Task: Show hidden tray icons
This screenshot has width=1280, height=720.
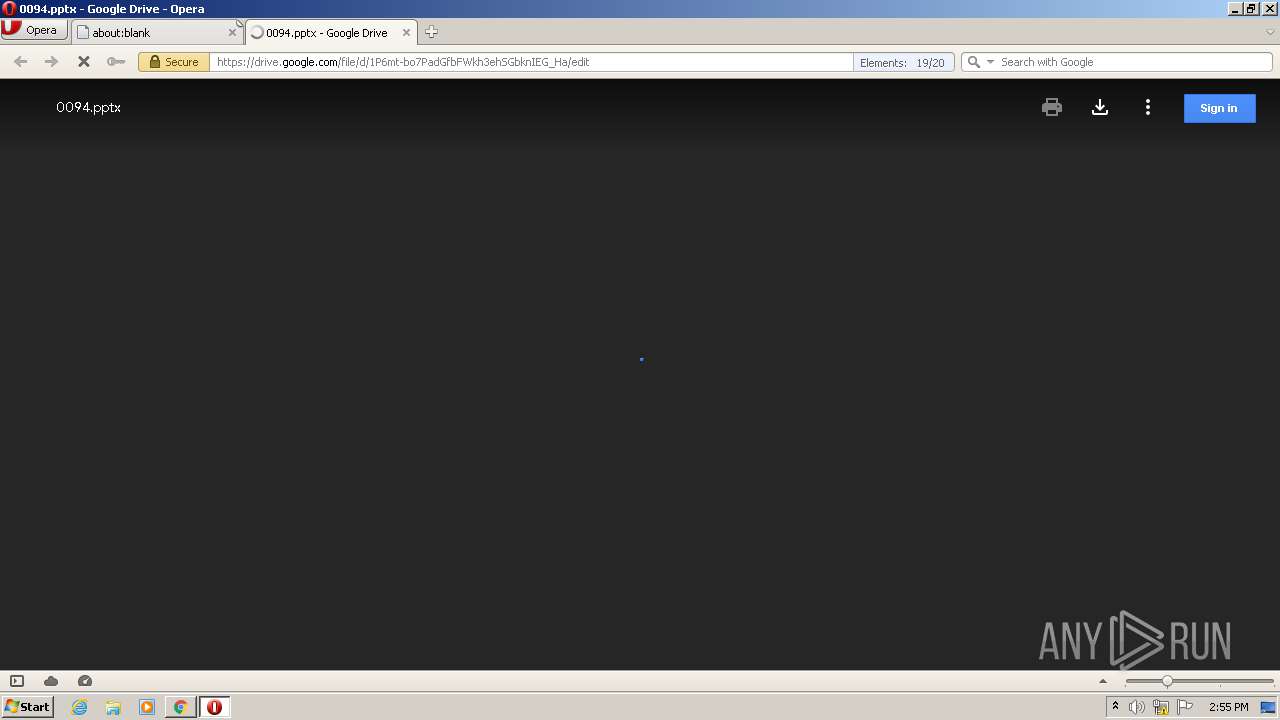Action: point(1115,707)
